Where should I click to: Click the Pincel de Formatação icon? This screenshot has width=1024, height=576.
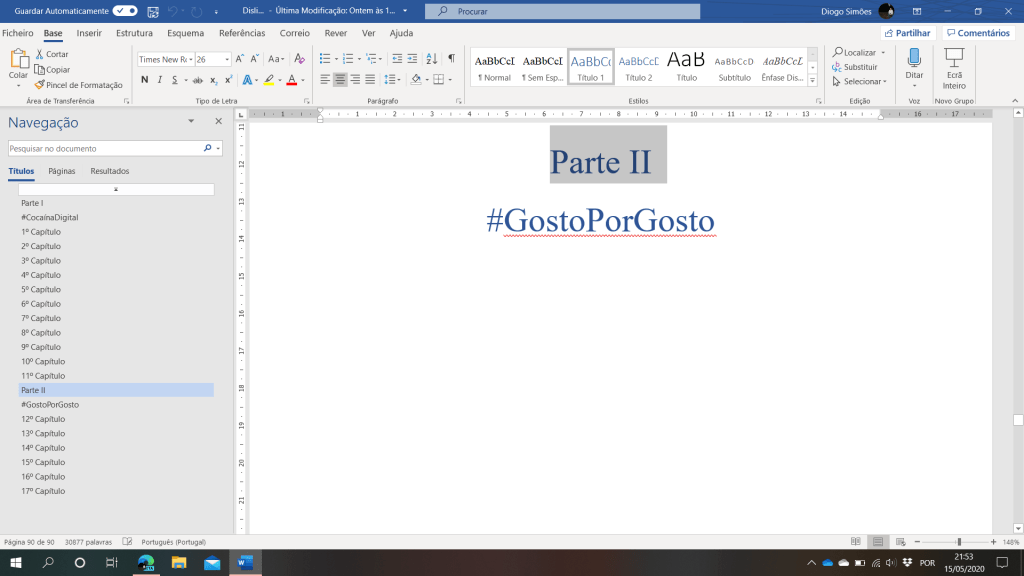pyautogui.click(x=39, y=85)
